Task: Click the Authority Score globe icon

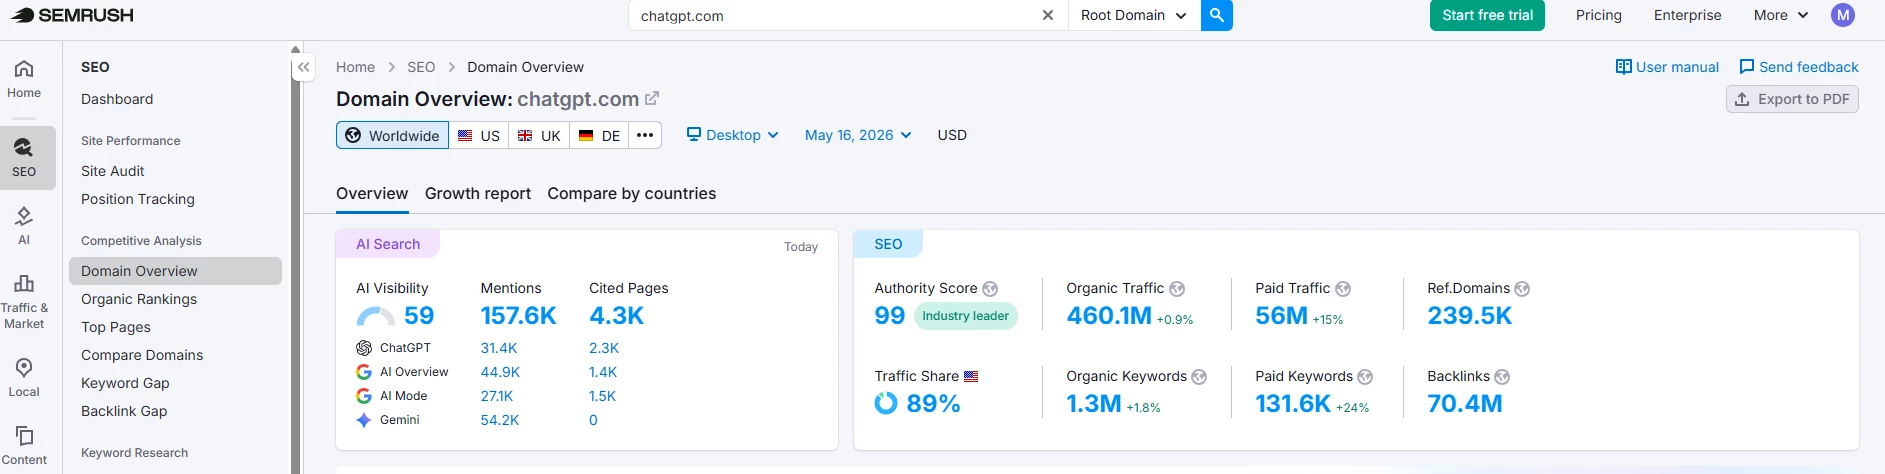Action: pos(990,289)
